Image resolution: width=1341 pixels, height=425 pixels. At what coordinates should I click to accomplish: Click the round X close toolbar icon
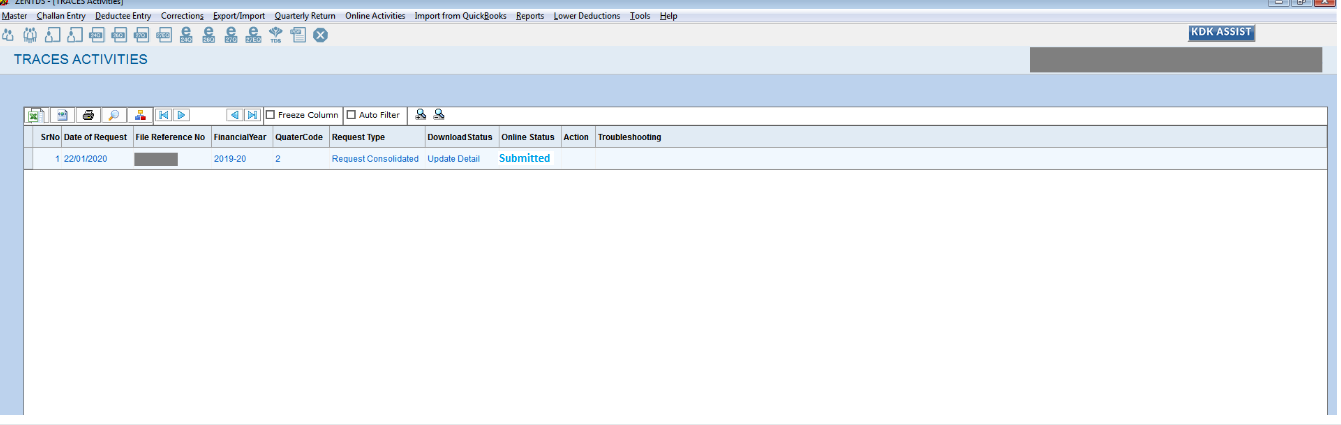[x=320, y=35]
